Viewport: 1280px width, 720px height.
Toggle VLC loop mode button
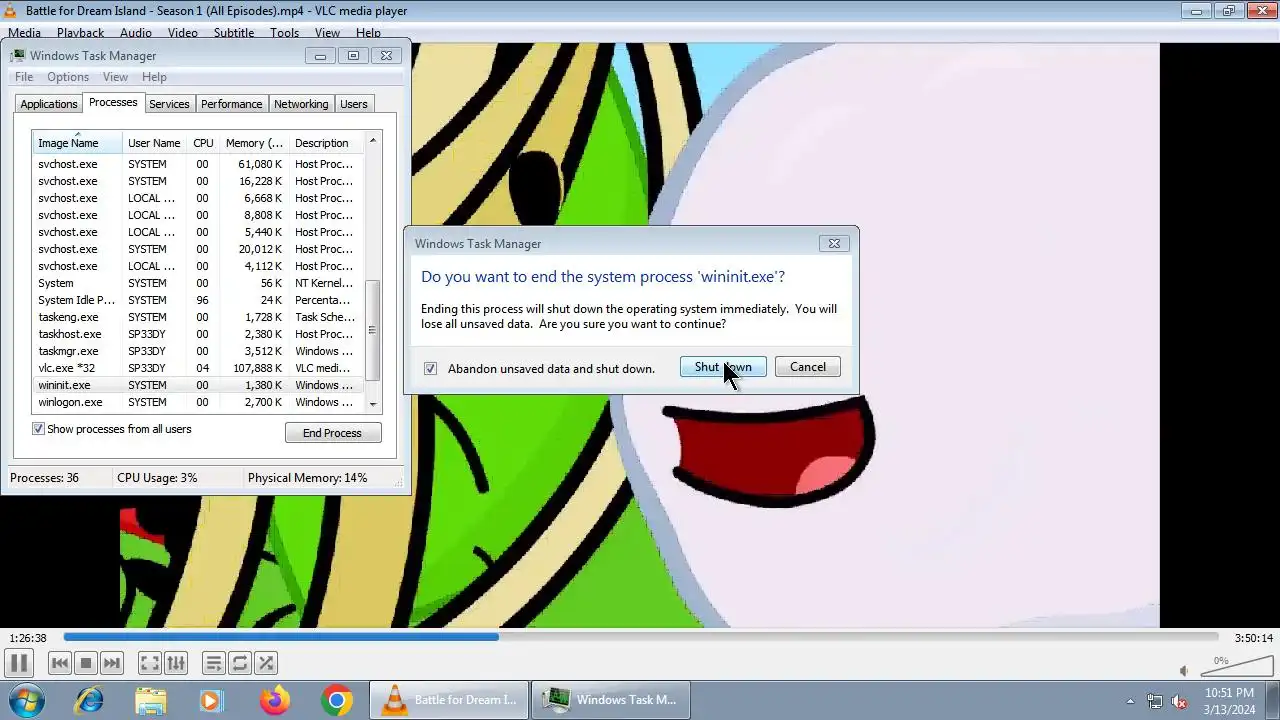tap(239, 663)
